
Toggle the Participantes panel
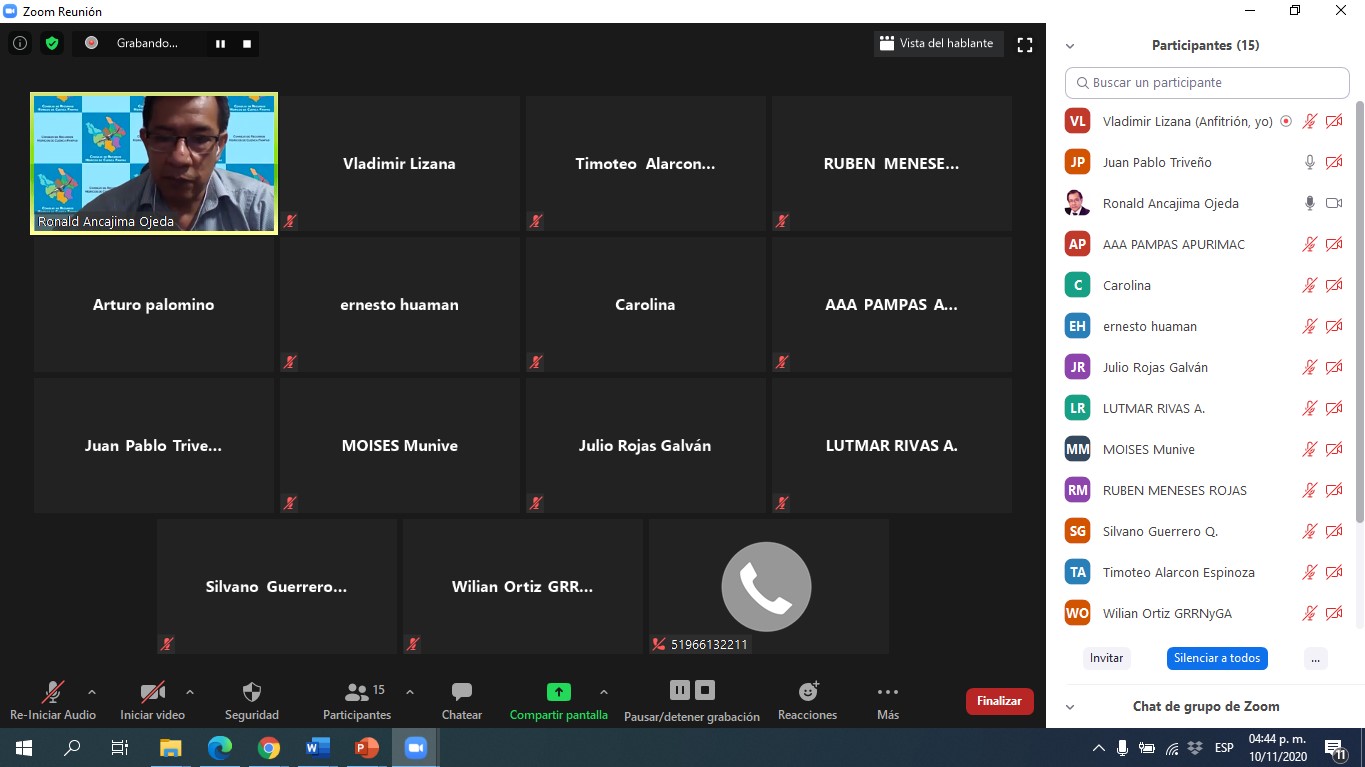pyautogui.click(x=357, y=692)
